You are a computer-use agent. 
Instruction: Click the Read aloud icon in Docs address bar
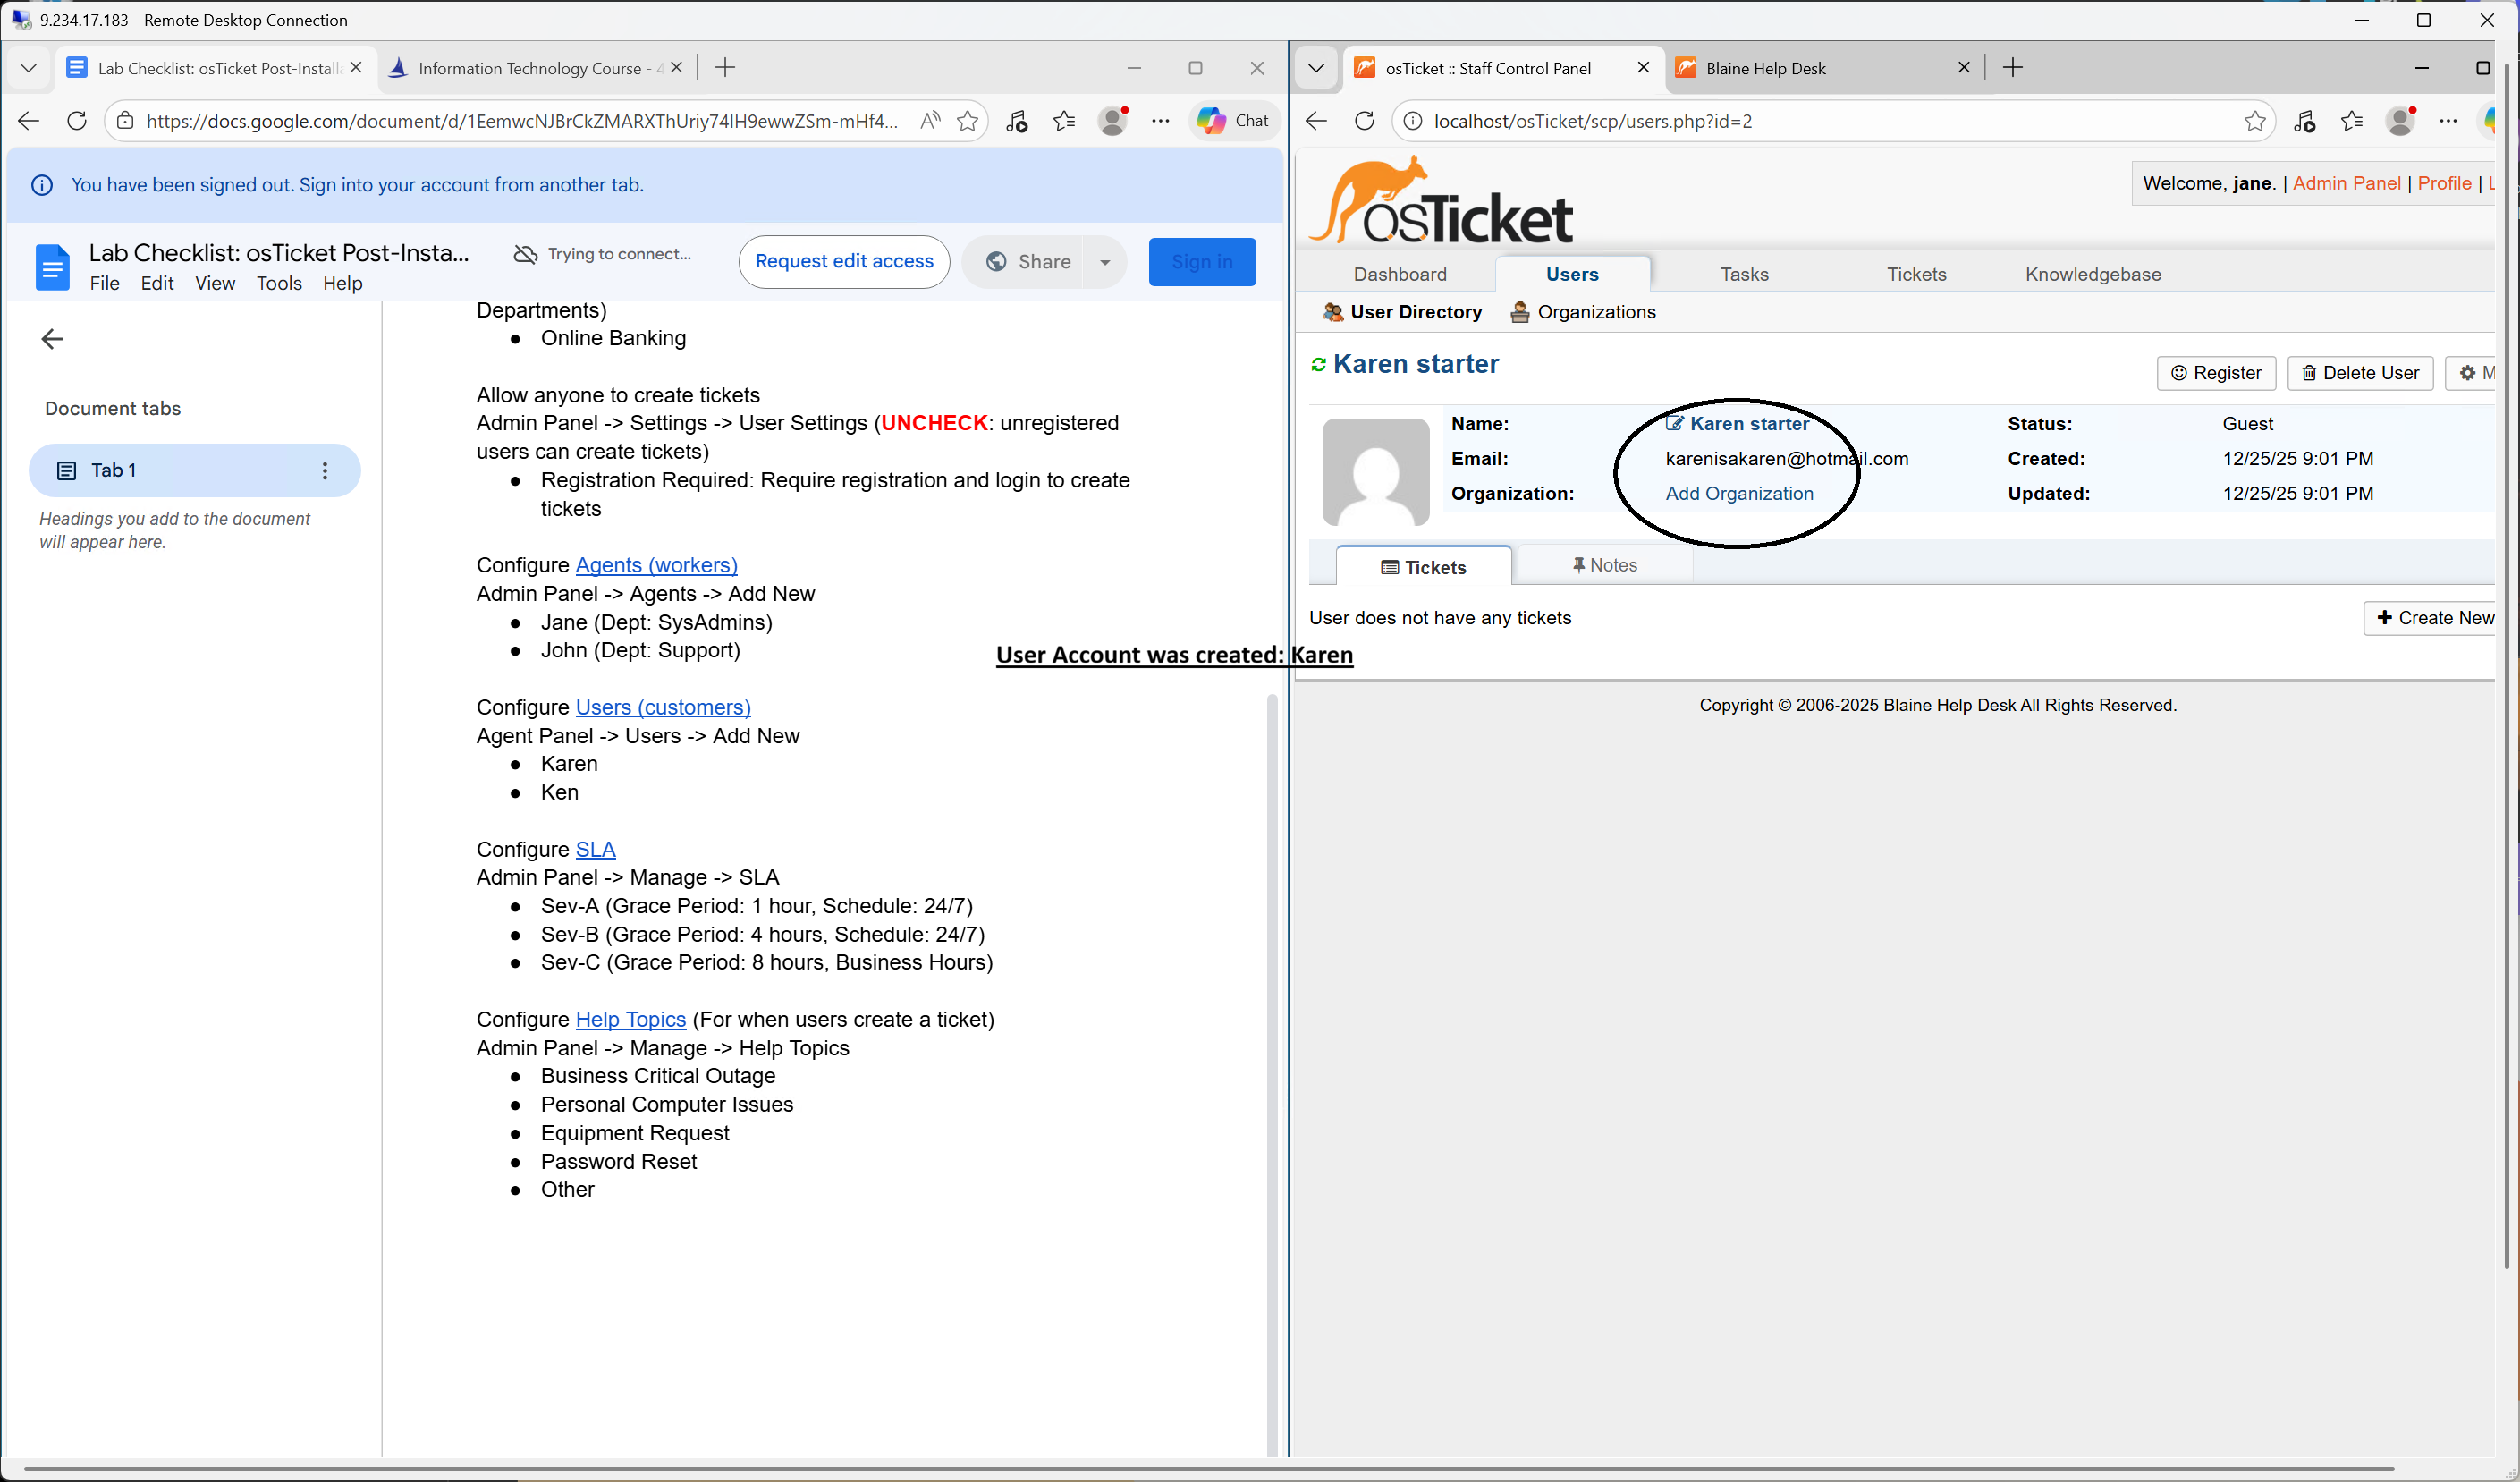coord(929,121)
